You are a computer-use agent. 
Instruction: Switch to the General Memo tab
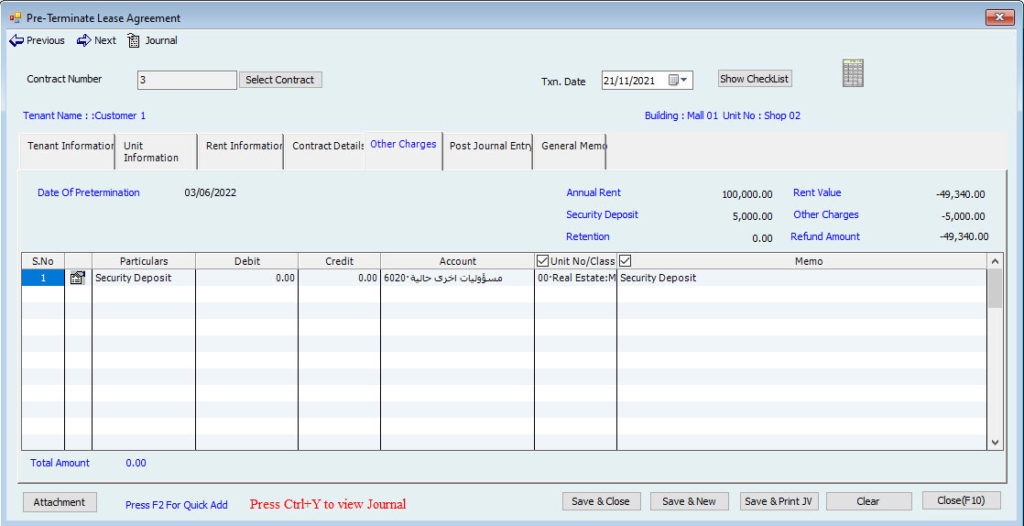(x=571, y=146)
